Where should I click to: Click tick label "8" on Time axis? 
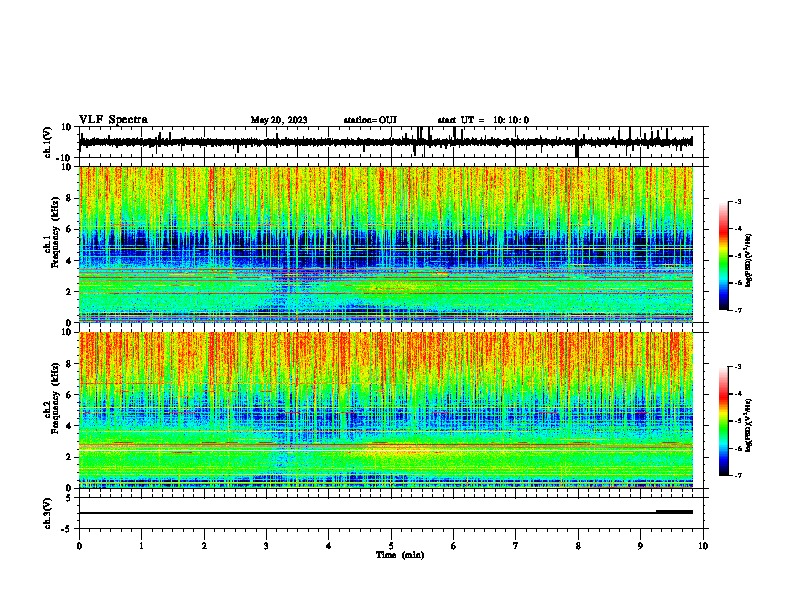pos(578,546)
